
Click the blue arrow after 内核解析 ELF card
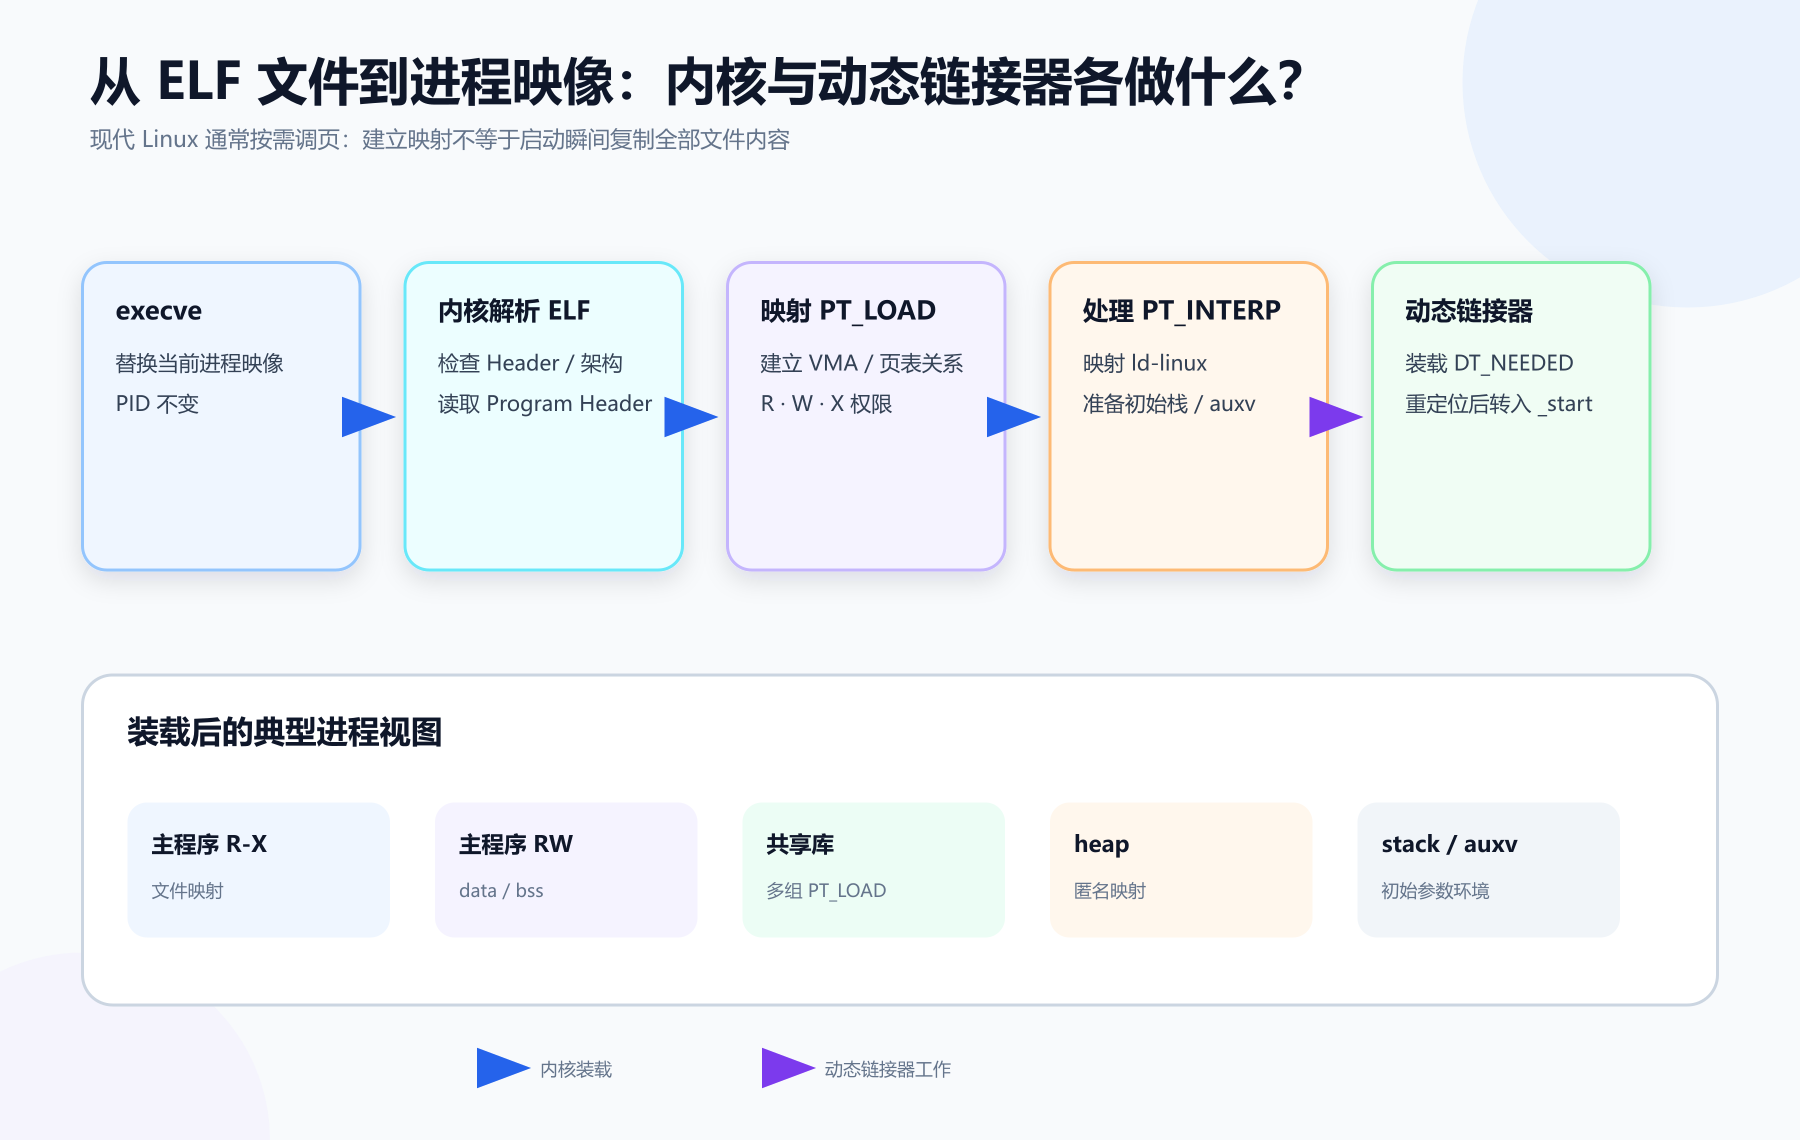pos(691,417)
